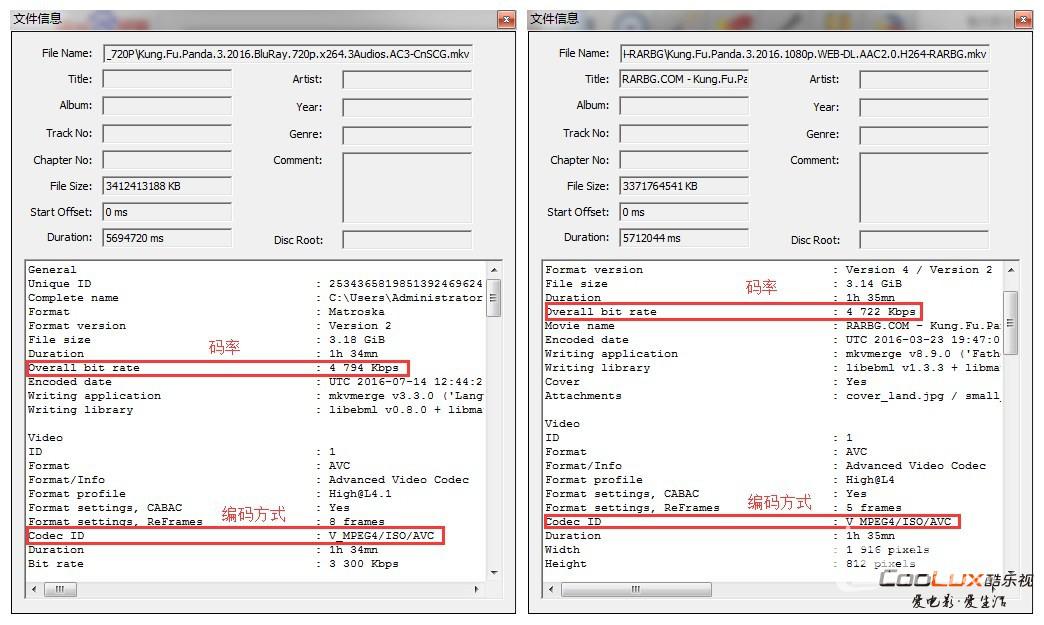
Task: Select the Unique ID line in left pane
Action: pyautogui.click(x=256, y=284)
